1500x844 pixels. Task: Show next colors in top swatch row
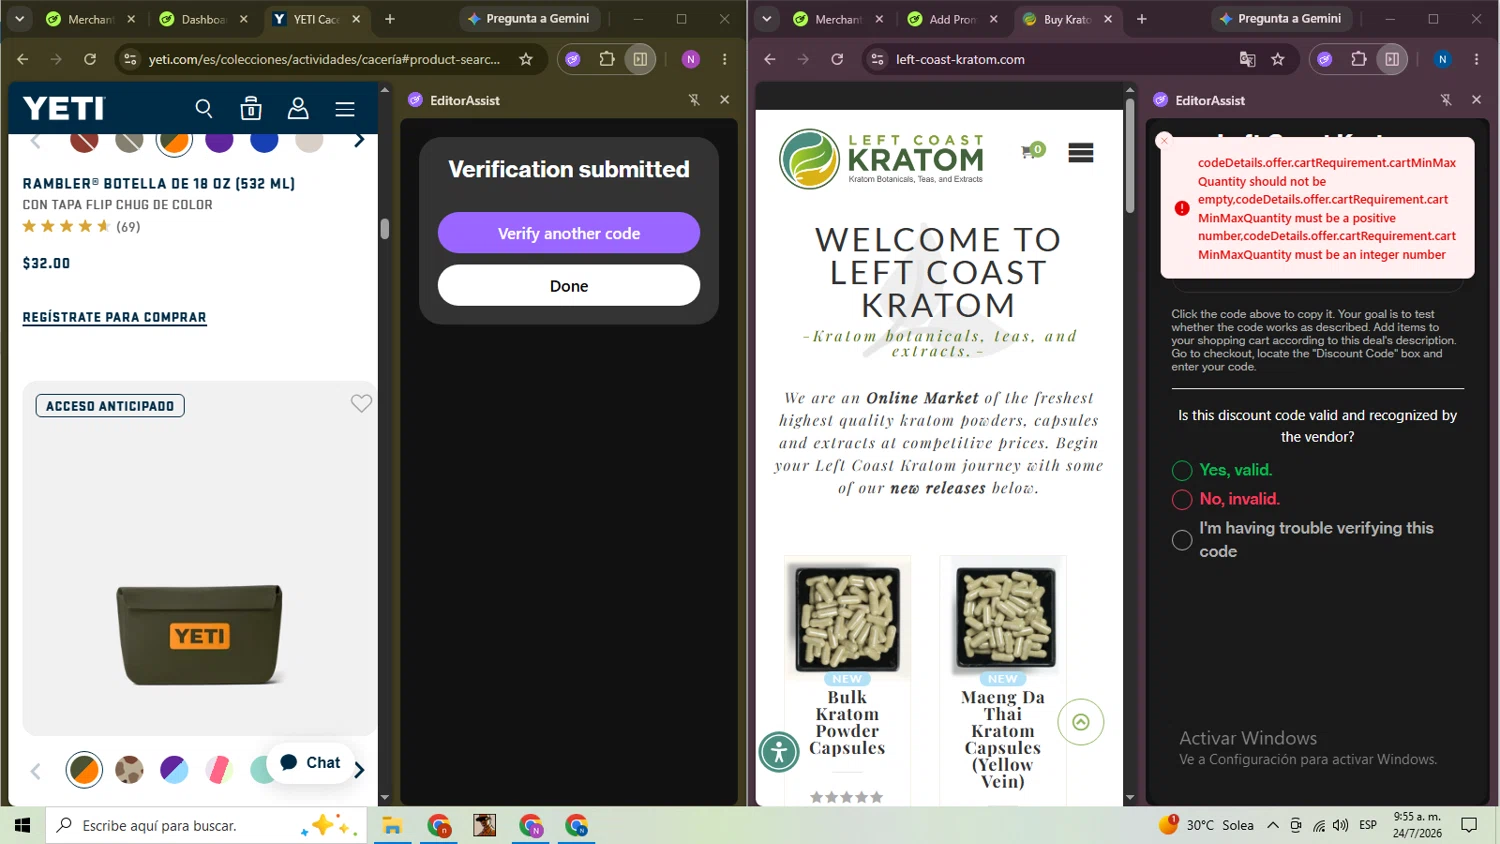pos(359,141)
